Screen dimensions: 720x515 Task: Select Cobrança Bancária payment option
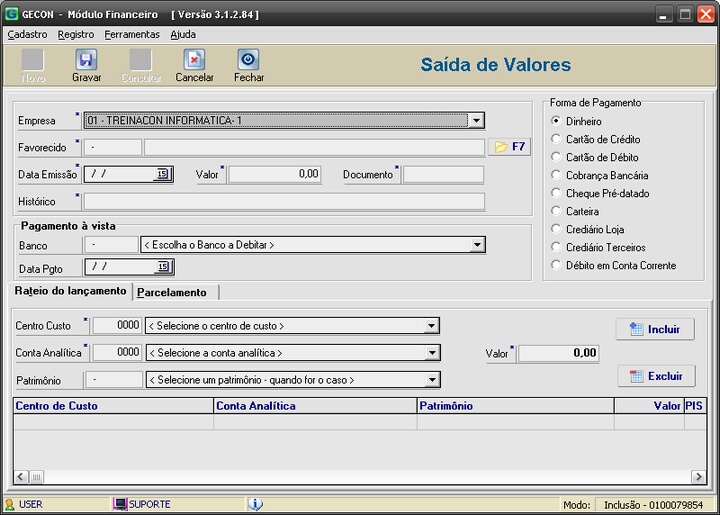(x=556, y=174)
